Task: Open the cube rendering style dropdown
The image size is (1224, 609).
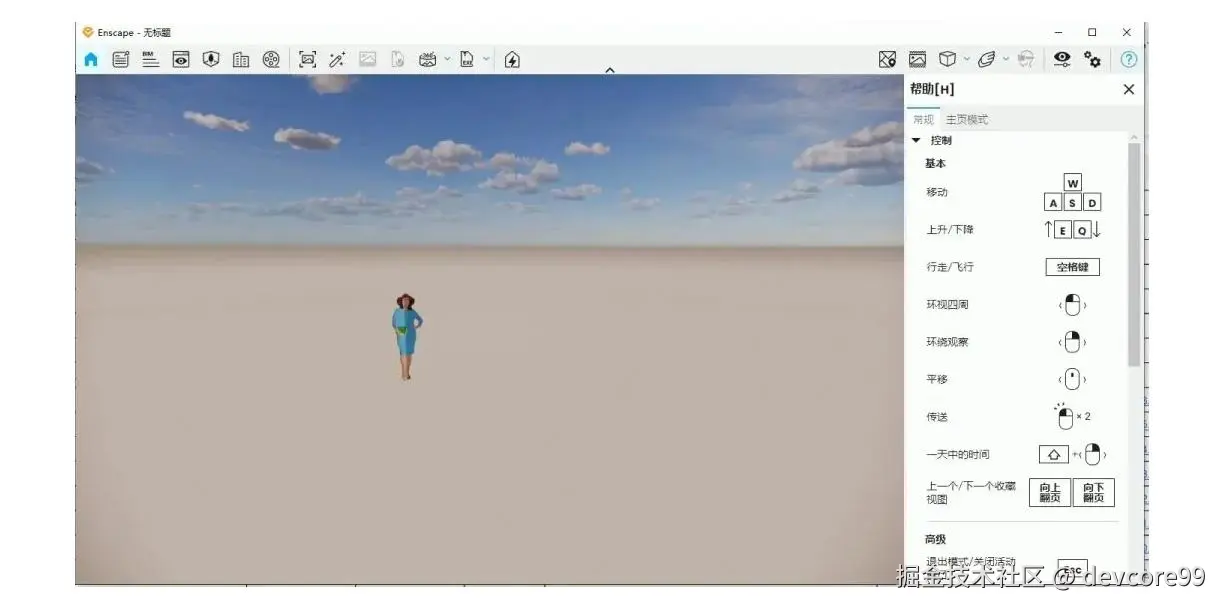Action: pyautogui.click(x=966, y=58)
